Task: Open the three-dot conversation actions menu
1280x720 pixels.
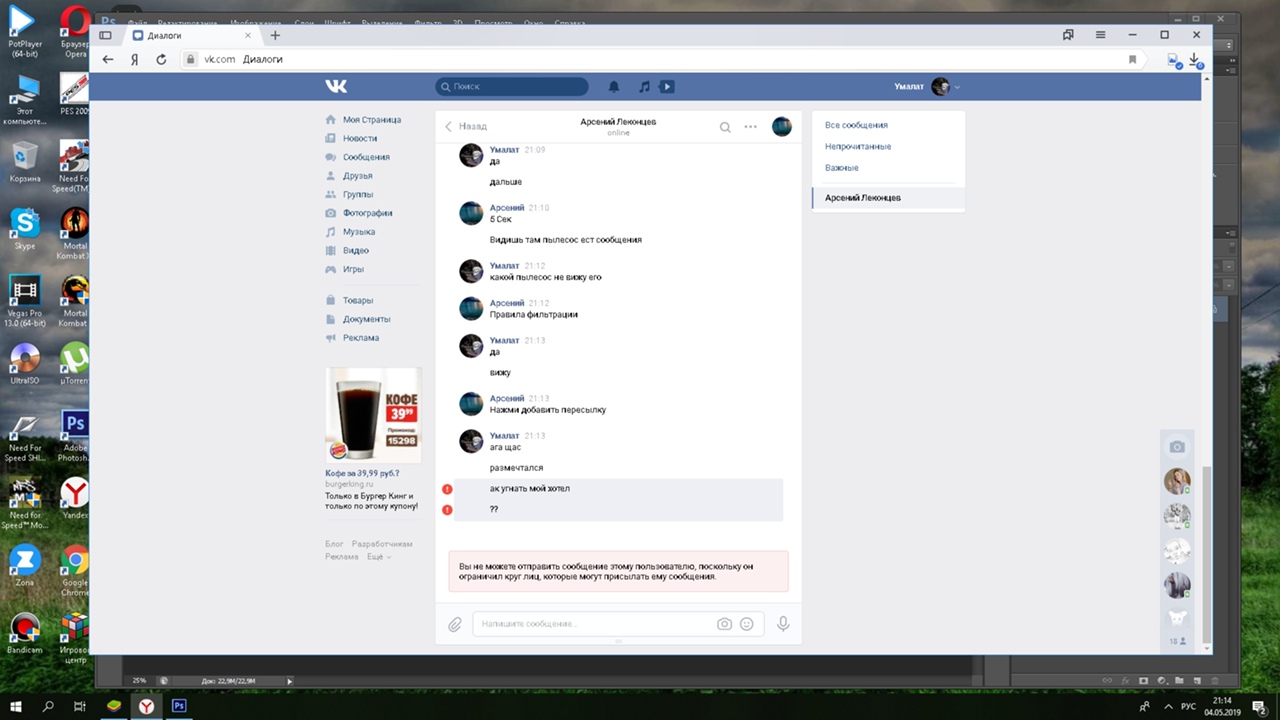Action: point(751,127)
